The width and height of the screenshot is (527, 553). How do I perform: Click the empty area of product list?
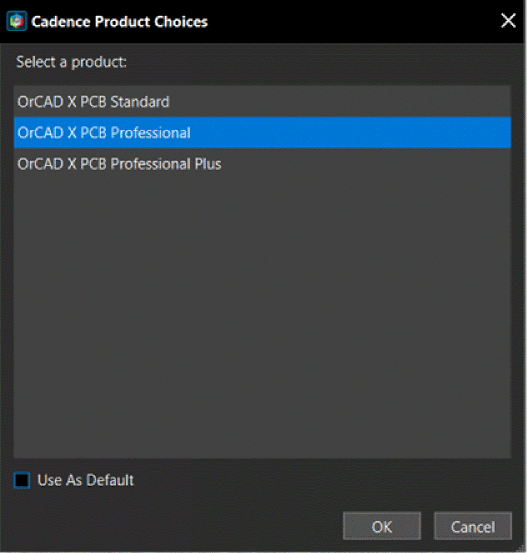click(x=262, y=317)
